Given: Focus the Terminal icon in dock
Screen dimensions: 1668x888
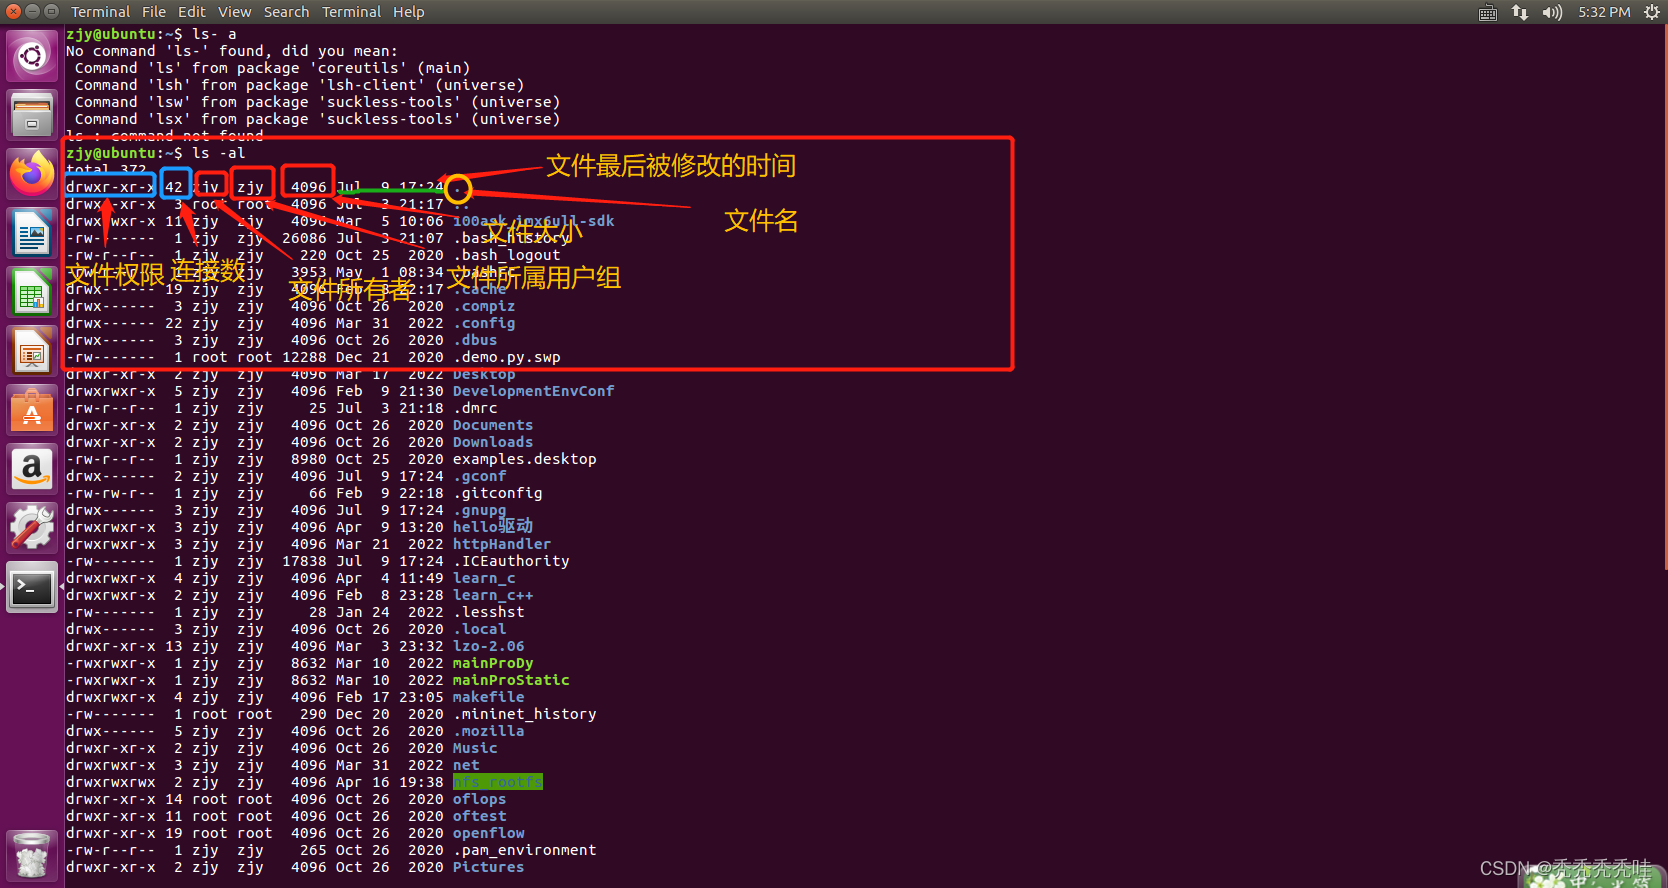Looking at the screenshot, I should 32,587.
